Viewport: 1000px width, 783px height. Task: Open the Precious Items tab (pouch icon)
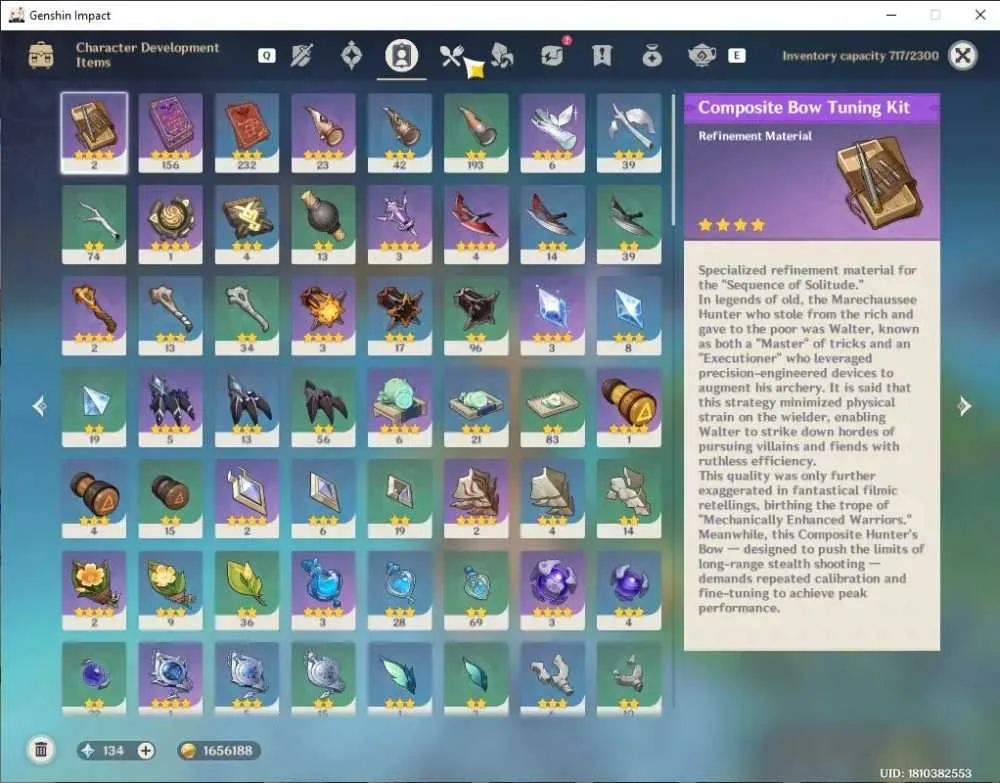(x=652, y=56)
